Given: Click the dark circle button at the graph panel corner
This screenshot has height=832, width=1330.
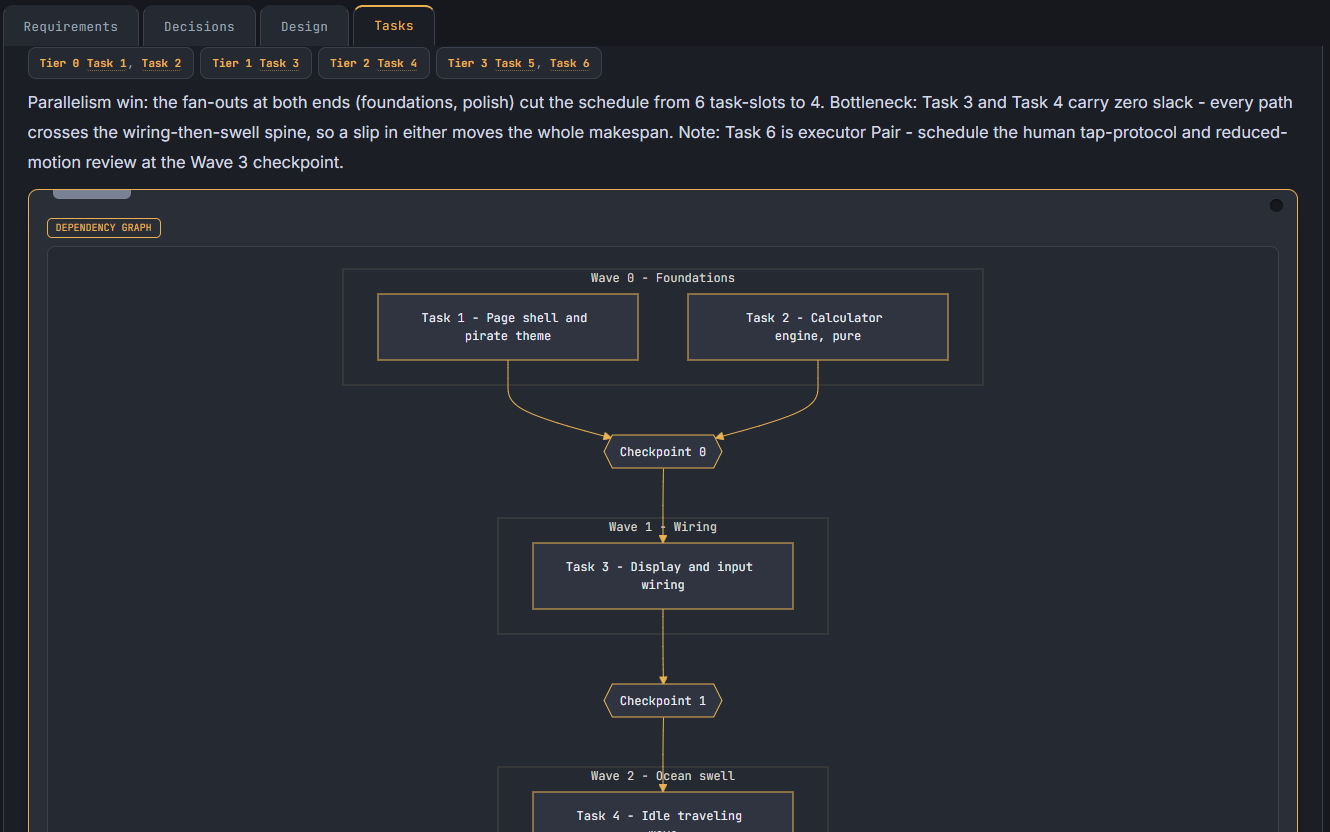Looking at the screenshot, I should pos(1276,205).
